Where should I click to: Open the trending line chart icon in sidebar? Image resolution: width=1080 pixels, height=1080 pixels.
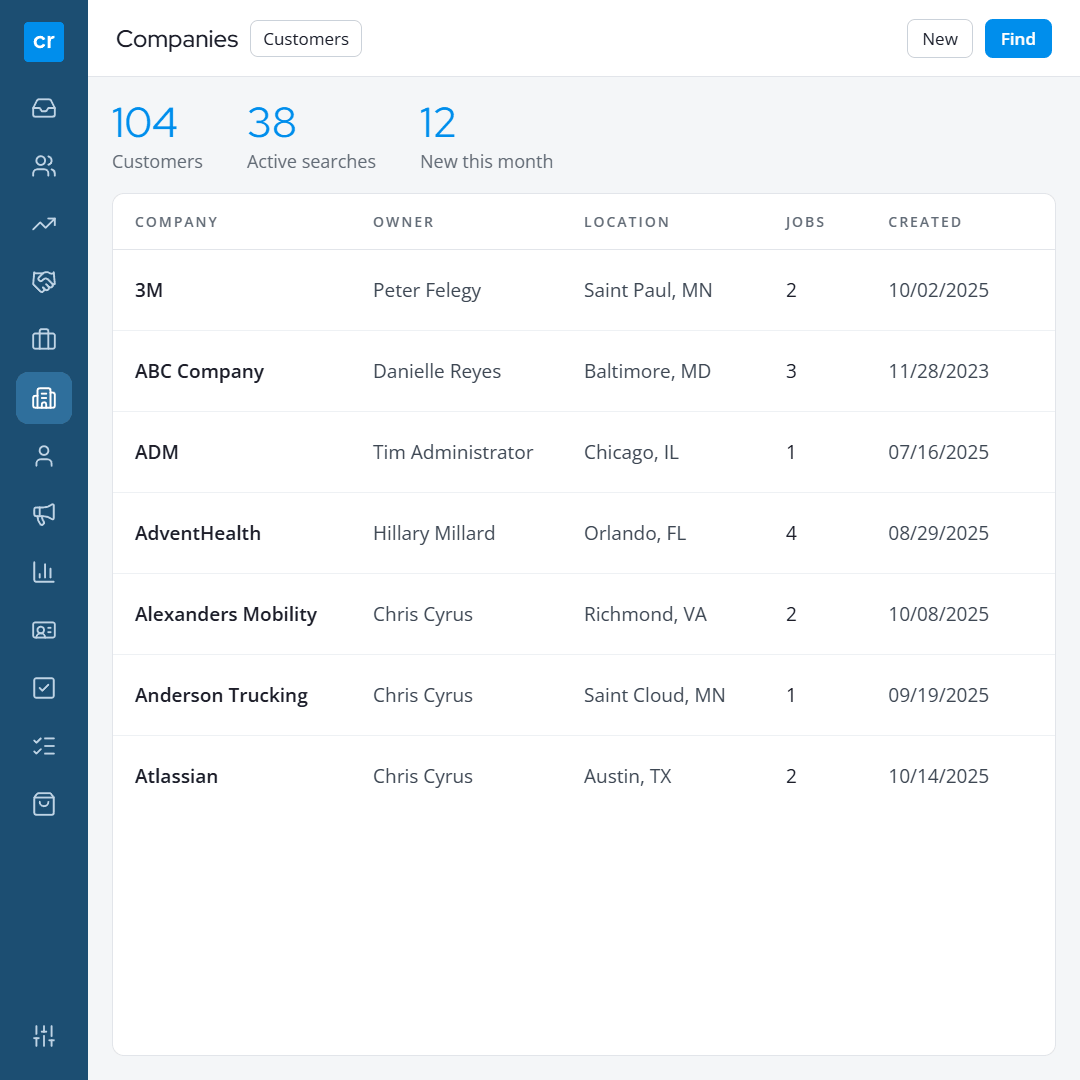44,224
